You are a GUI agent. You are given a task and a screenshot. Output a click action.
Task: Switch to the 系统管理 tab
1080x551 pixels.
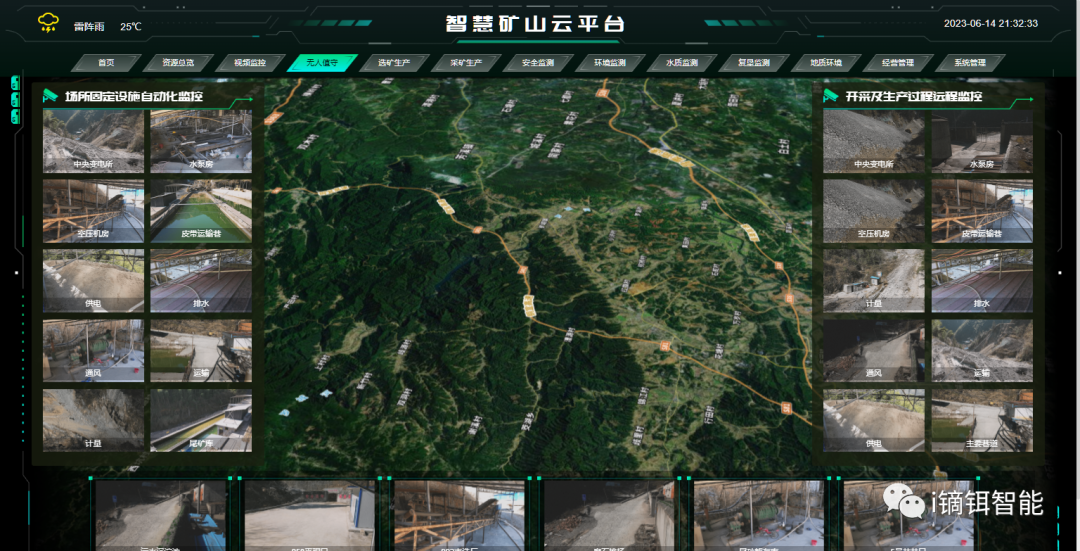[x=969, y=63]
